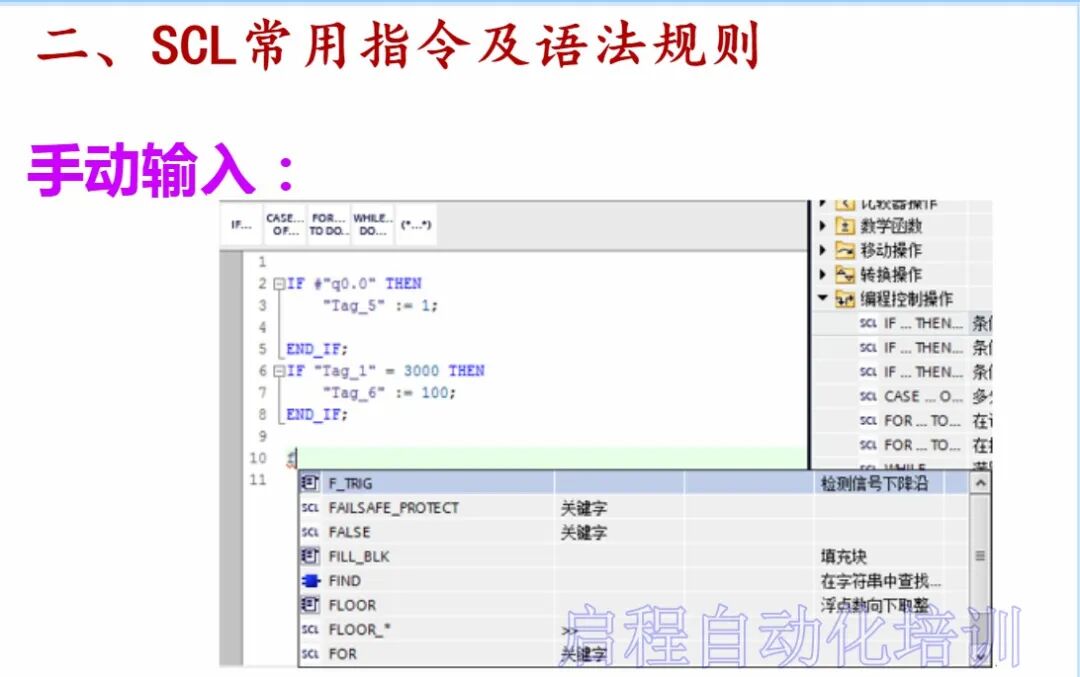The image size is (1080, 677).
Task: Click the 移动操作 folder icon
Action: (x=844, y=250)
